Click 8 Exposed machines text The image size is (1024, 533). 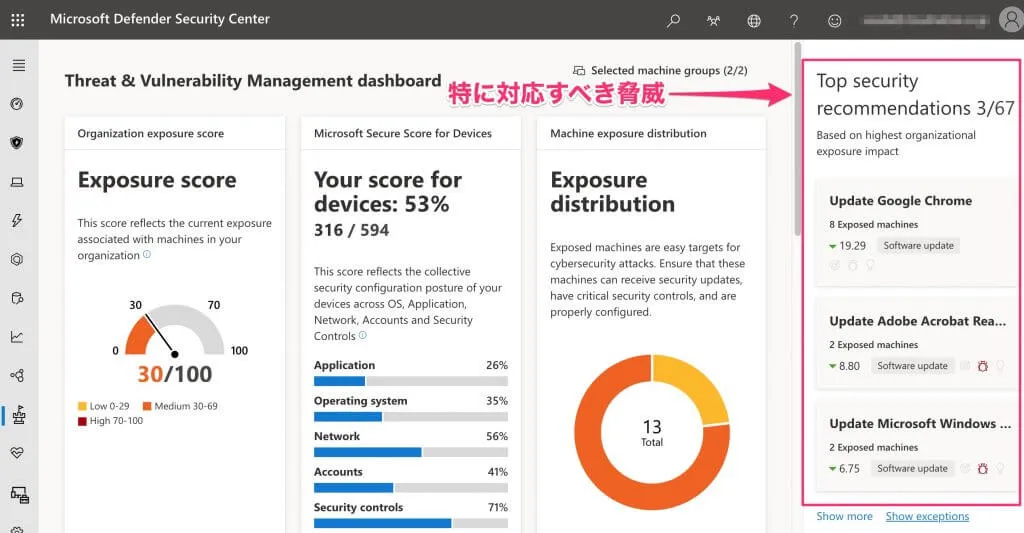click(874, 225)
